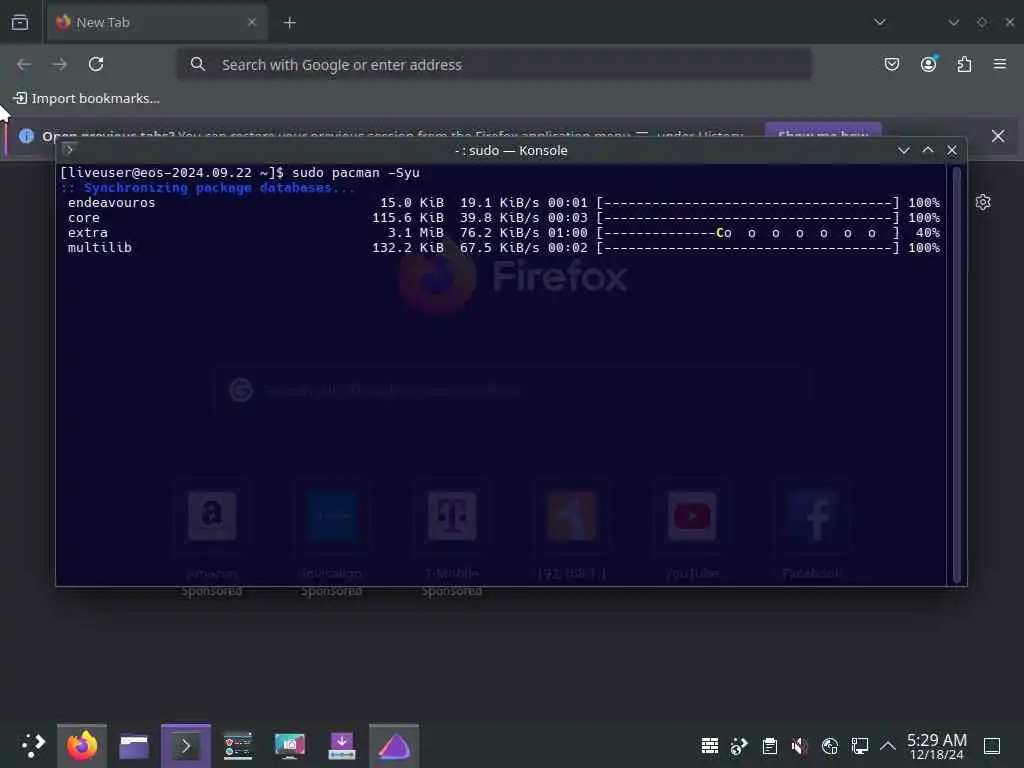Click the Konsole vertical scrollbar
This screenshot has height=768, width=1024.
point(957,374)
